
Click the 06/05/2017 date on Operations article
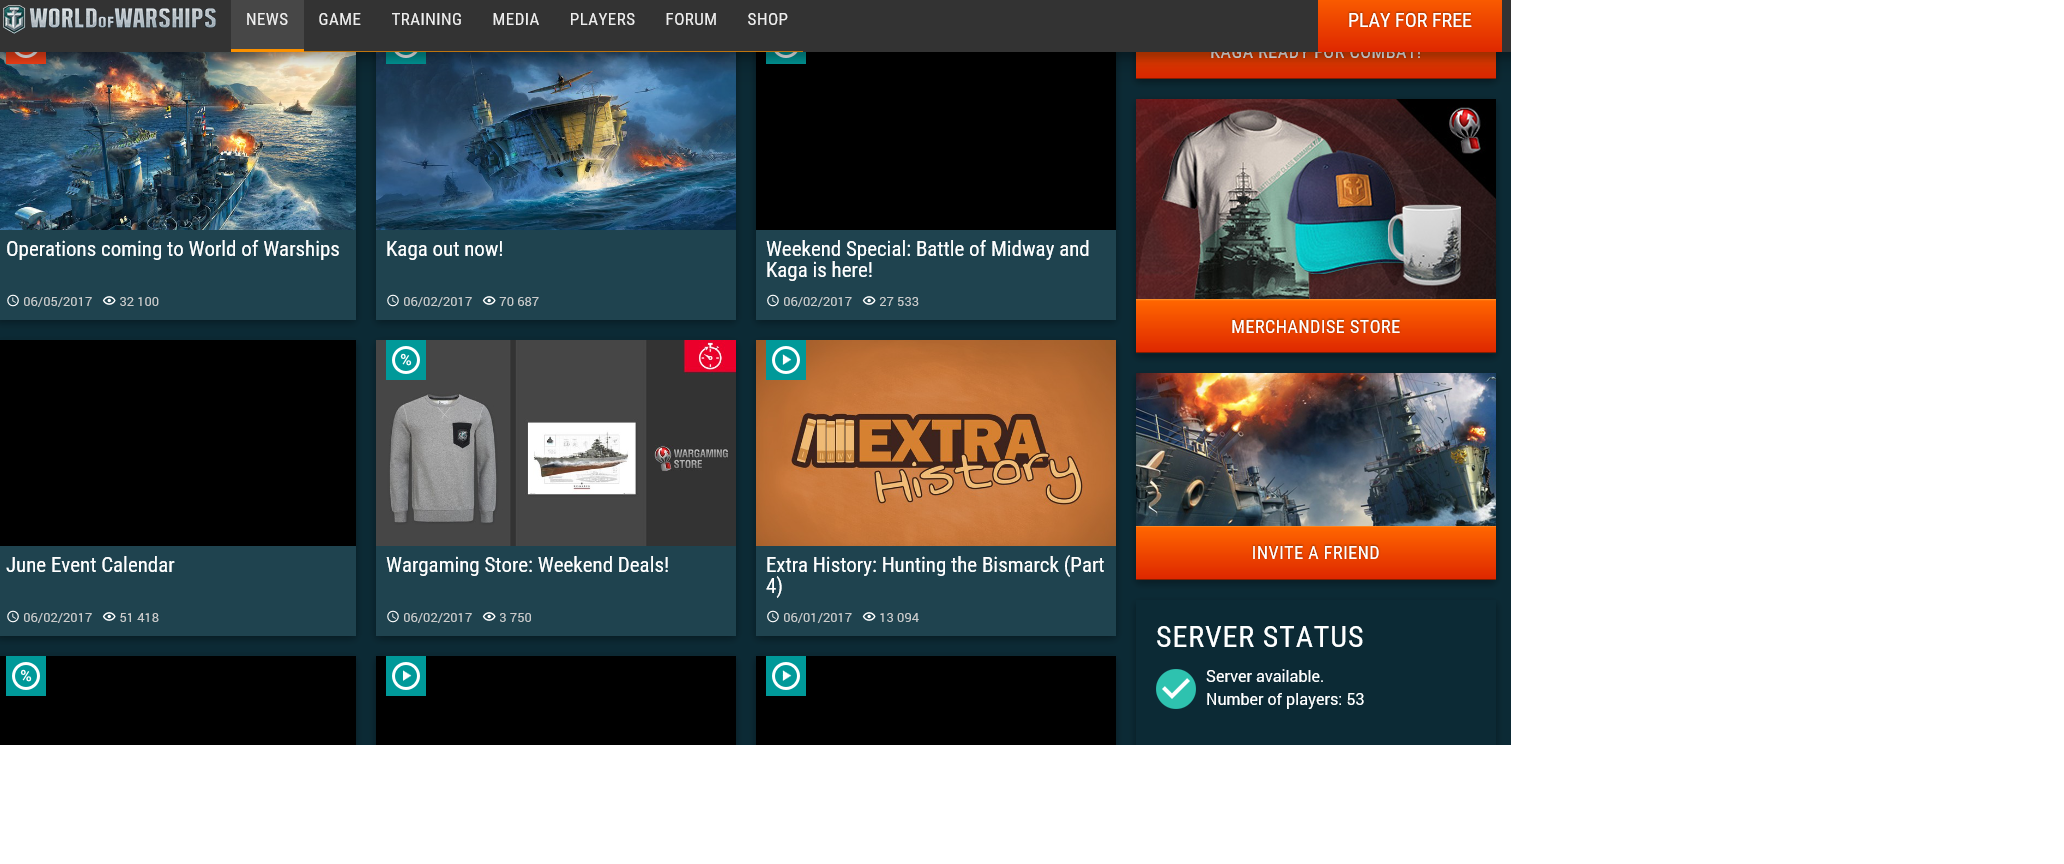(x=58, y=301)
